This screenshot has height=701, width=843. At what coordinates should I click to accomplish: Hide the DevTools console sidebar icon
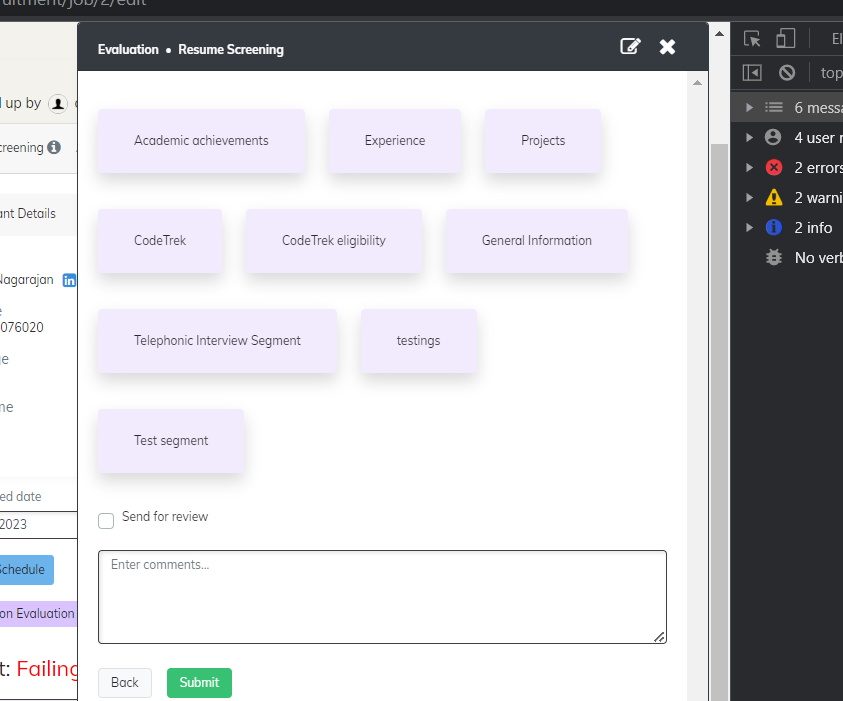pyautogui.click(x=752, y=73)
